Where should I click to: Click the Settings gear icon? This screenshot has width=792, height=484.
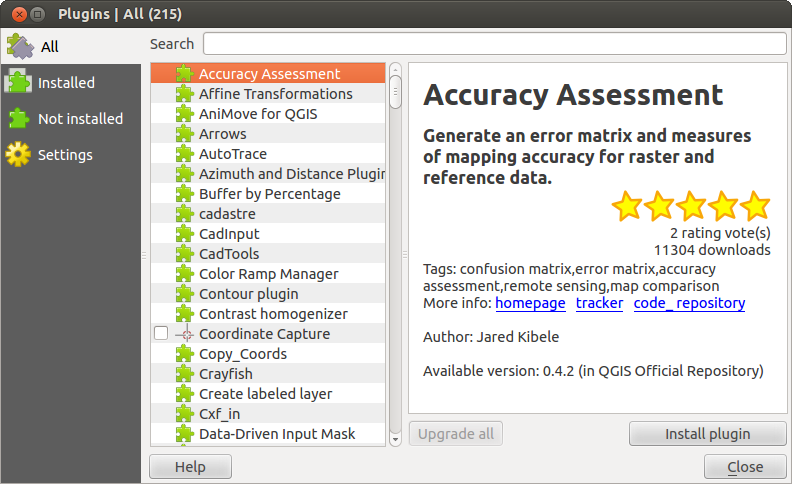tap(19, 155)
